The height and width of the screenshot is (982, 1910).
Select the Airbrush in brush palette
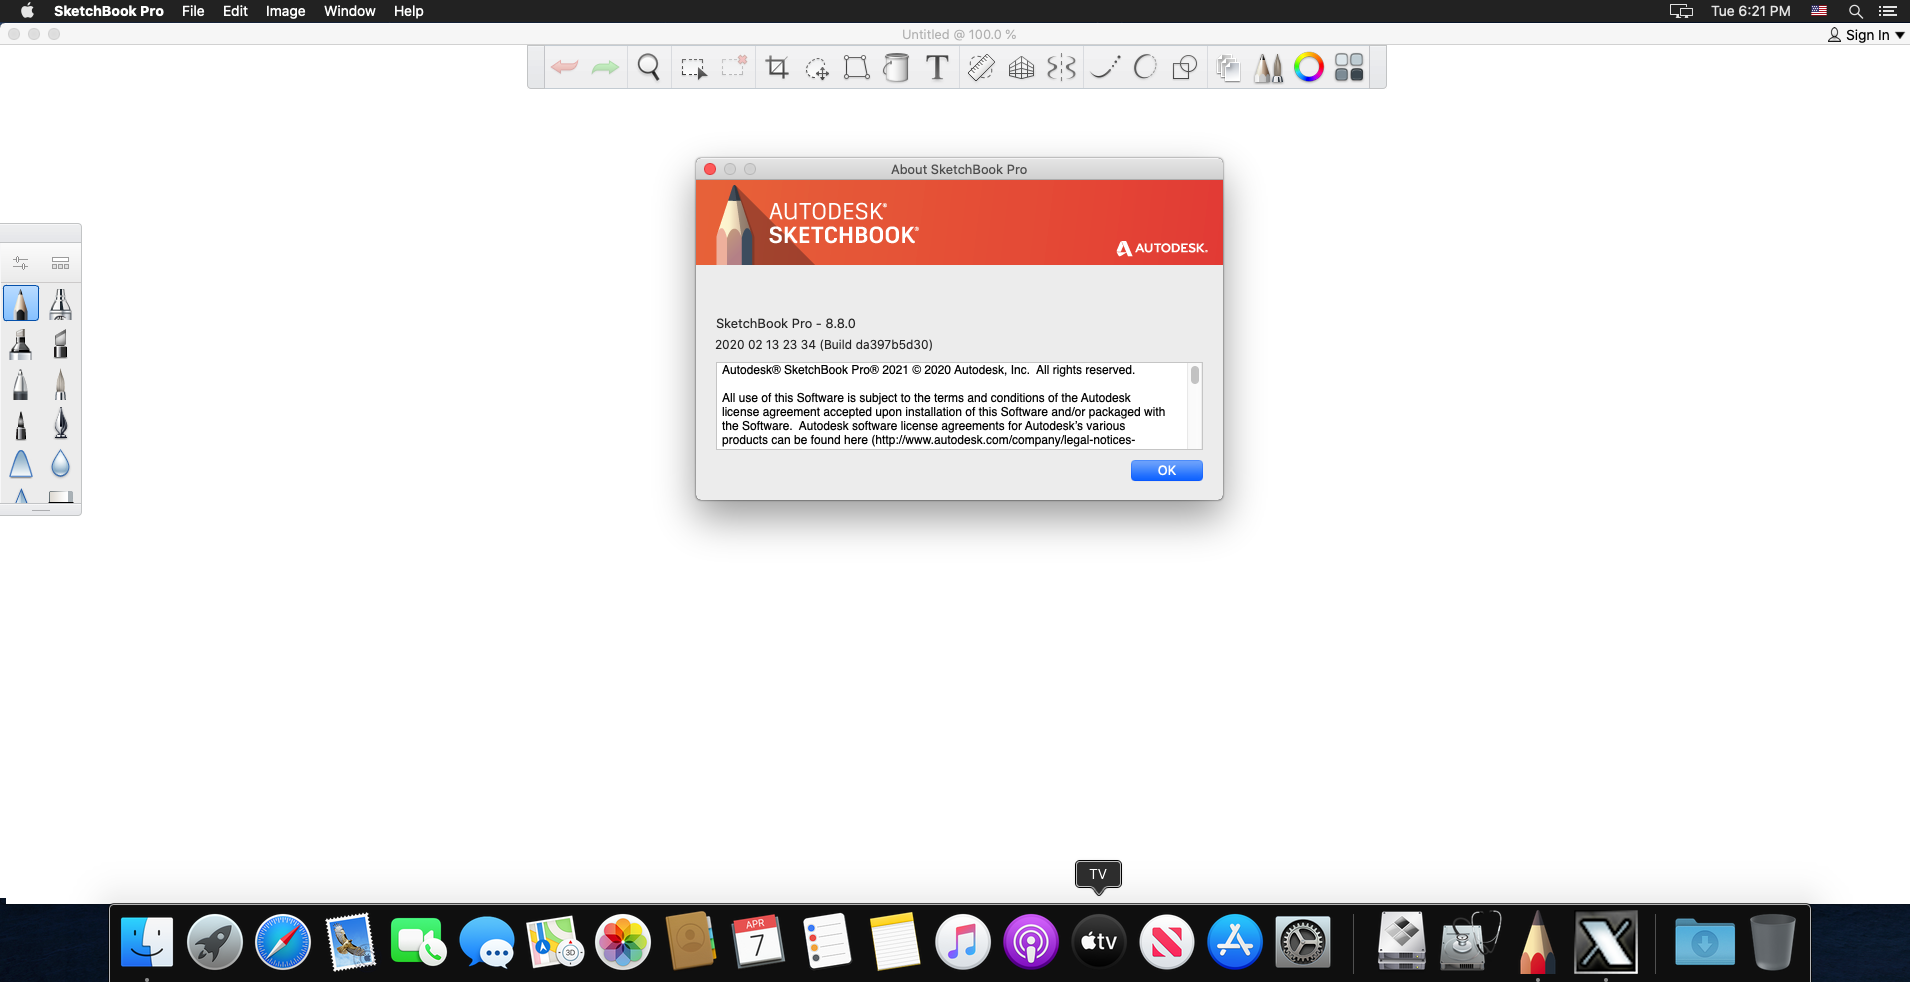pos(60,303)
